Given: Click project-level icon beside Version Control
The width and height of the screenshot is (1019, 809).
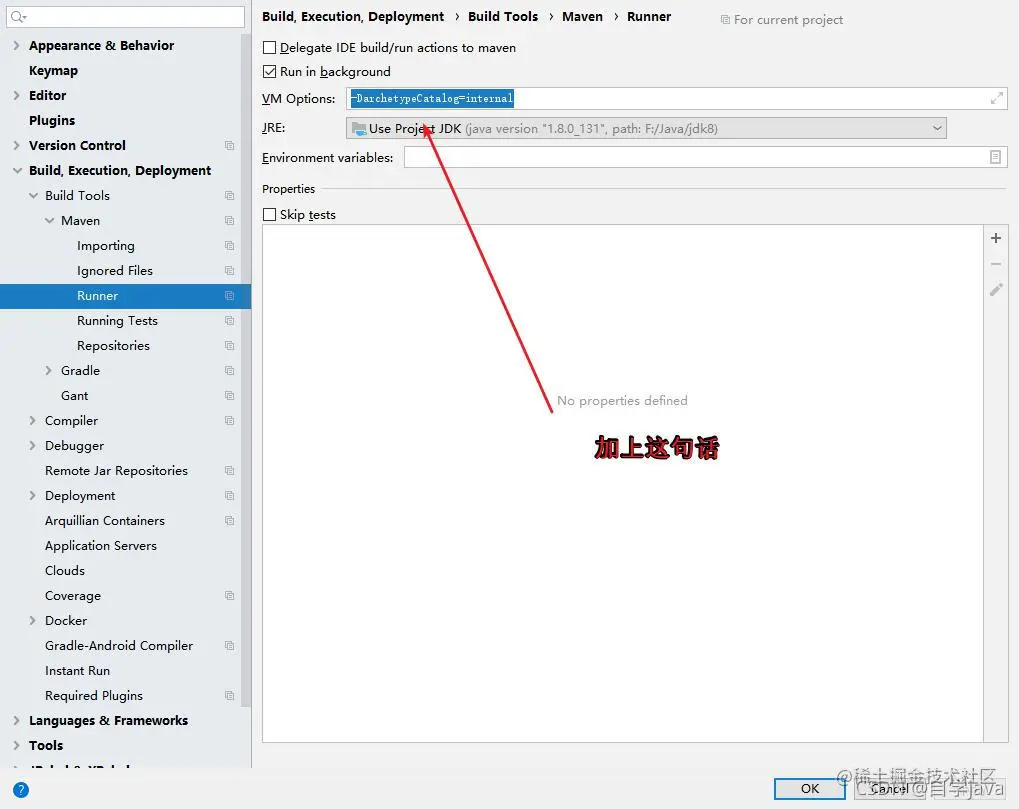Looking at the screenshot, I should [229, 146].
